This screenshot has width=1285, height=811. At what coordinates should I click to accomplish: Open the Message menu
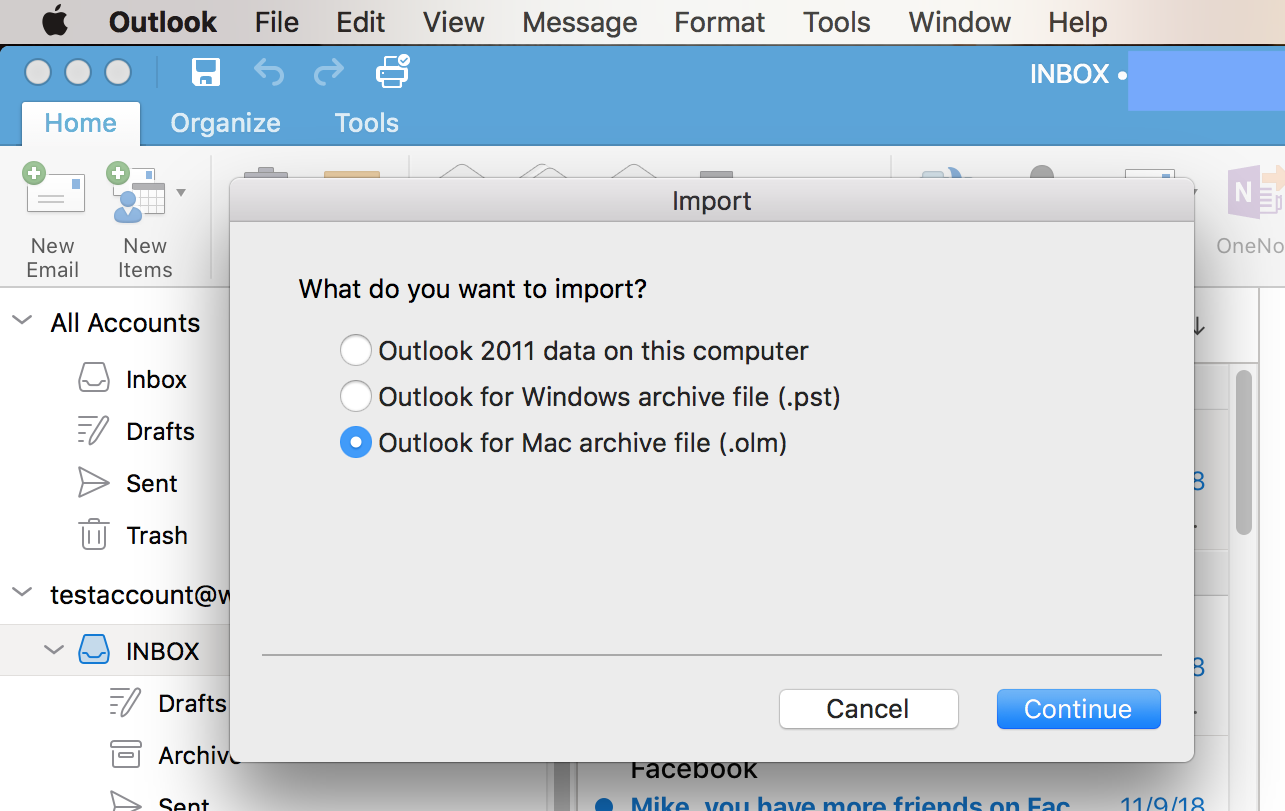pyautogui.click(x=579, y=22)
